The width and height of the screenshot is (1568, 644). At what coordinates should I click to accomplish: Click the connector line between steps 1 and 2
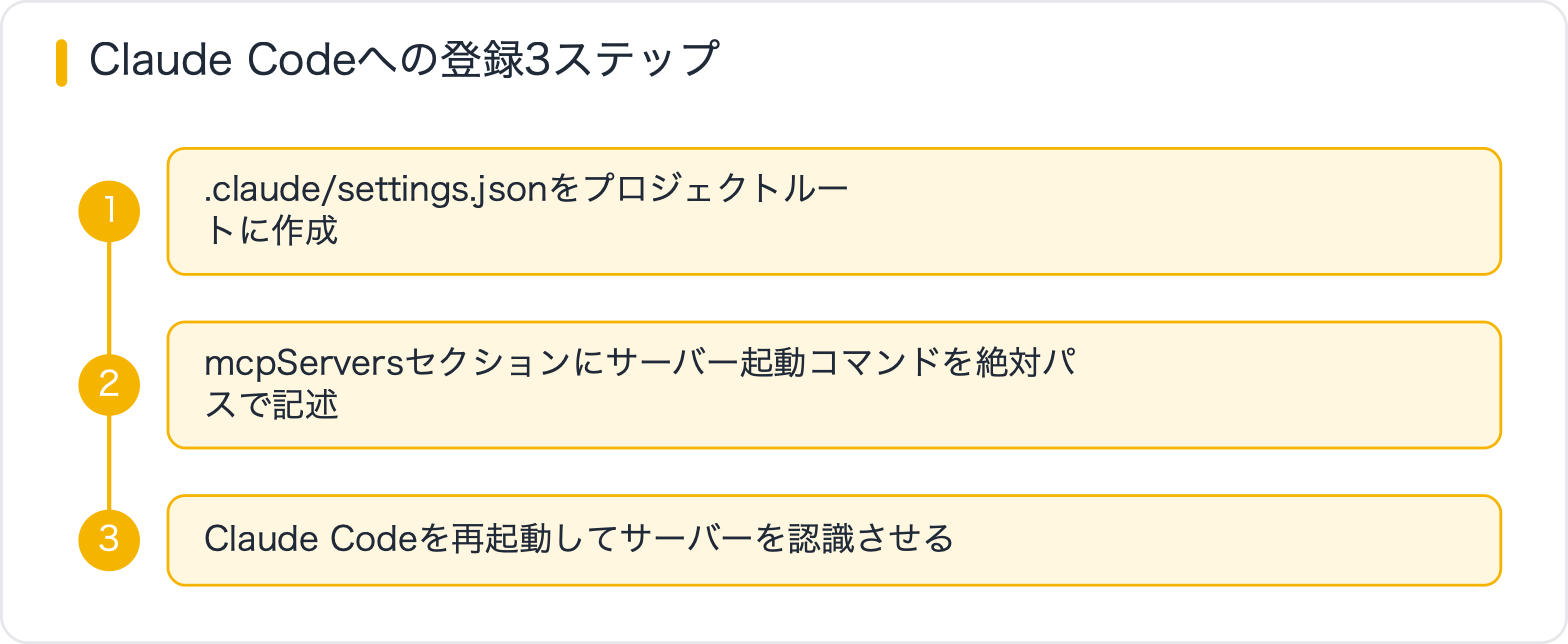[109, 298]
